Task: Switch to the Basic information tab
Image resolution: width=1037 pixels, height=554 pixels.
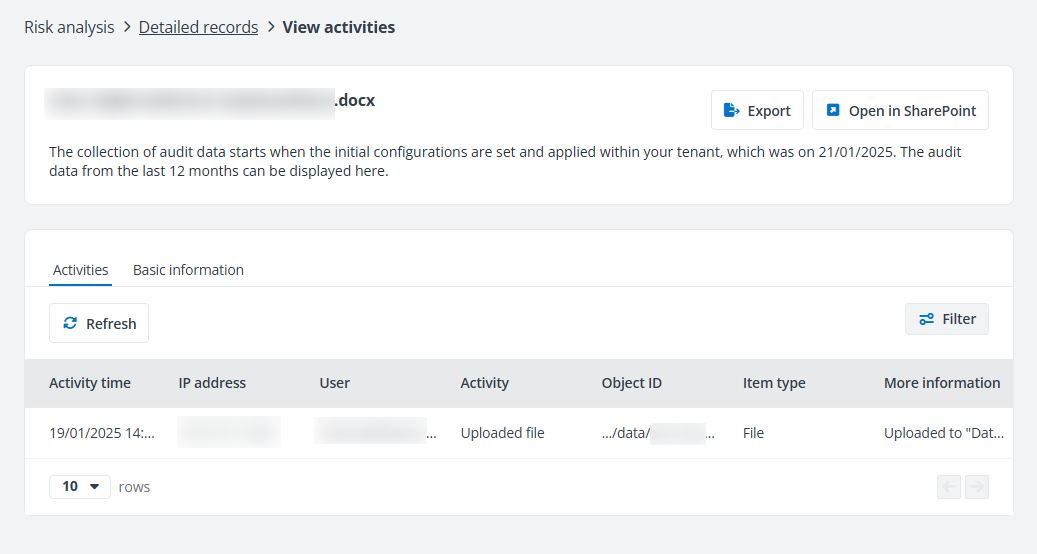Action: coord(188,270)
